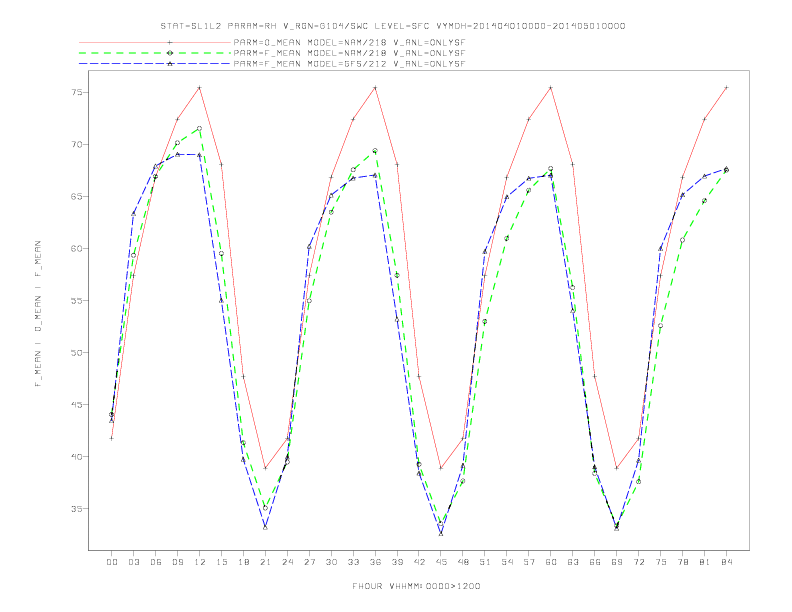Click x-axis hour label 84
The width and height of the screenshot is (792, 612).
click(x=727, y=562)
